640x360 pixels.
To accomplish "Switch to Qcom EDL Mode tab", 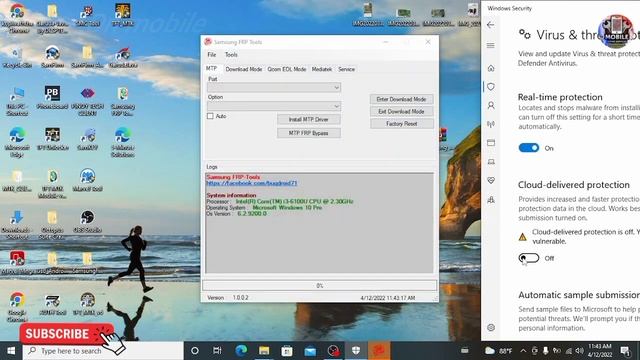I will click(287, 69).
